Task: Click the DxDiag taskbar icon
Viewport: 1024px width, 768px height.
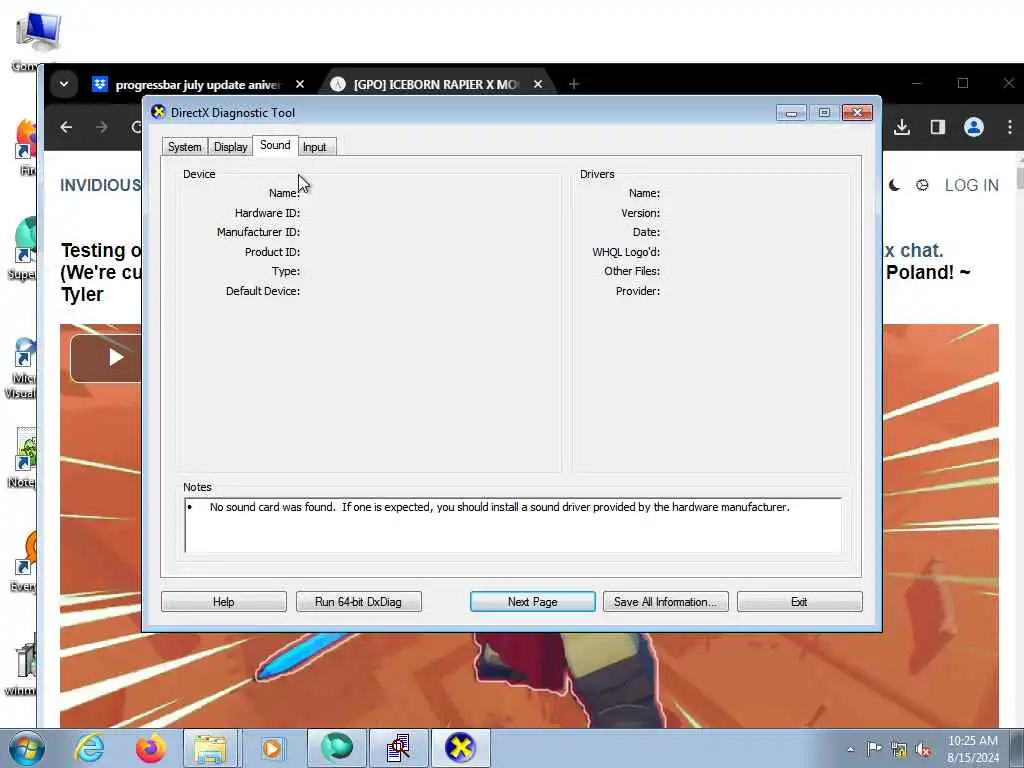Action: 460,748
